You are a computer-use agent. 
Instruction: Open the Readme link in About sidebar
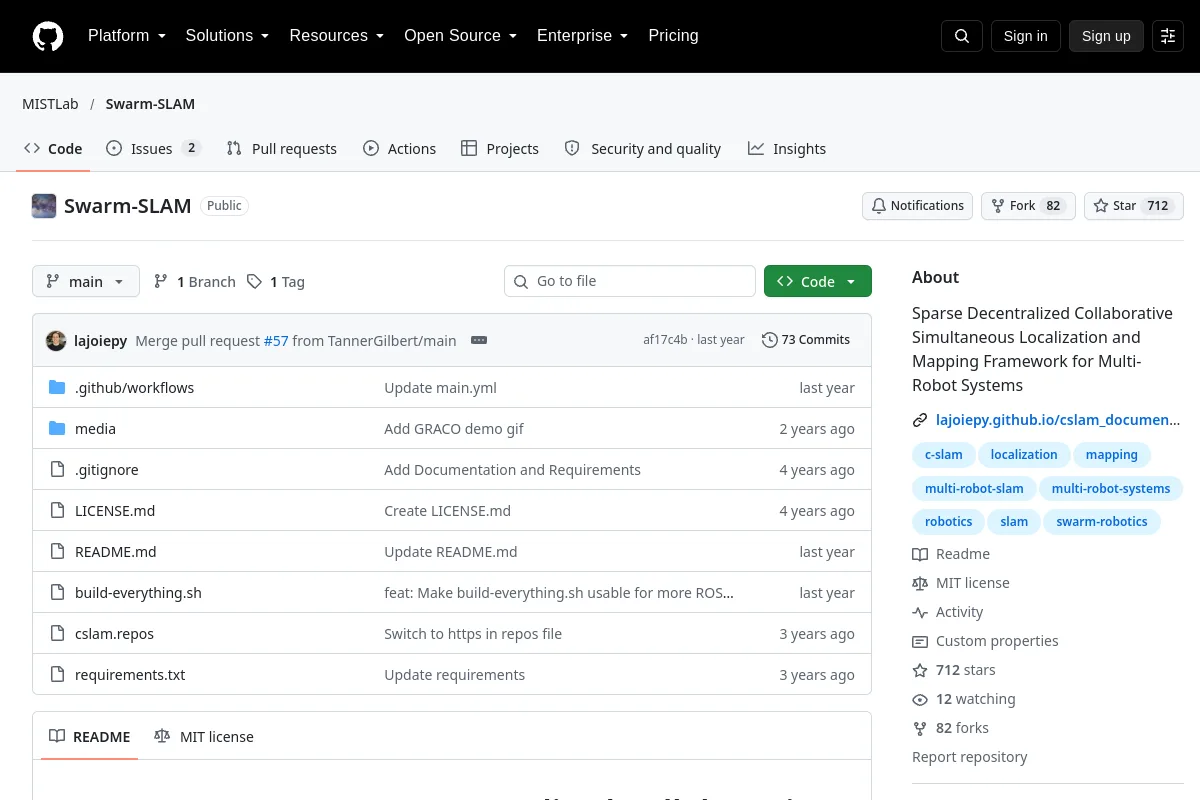[951, 554]
